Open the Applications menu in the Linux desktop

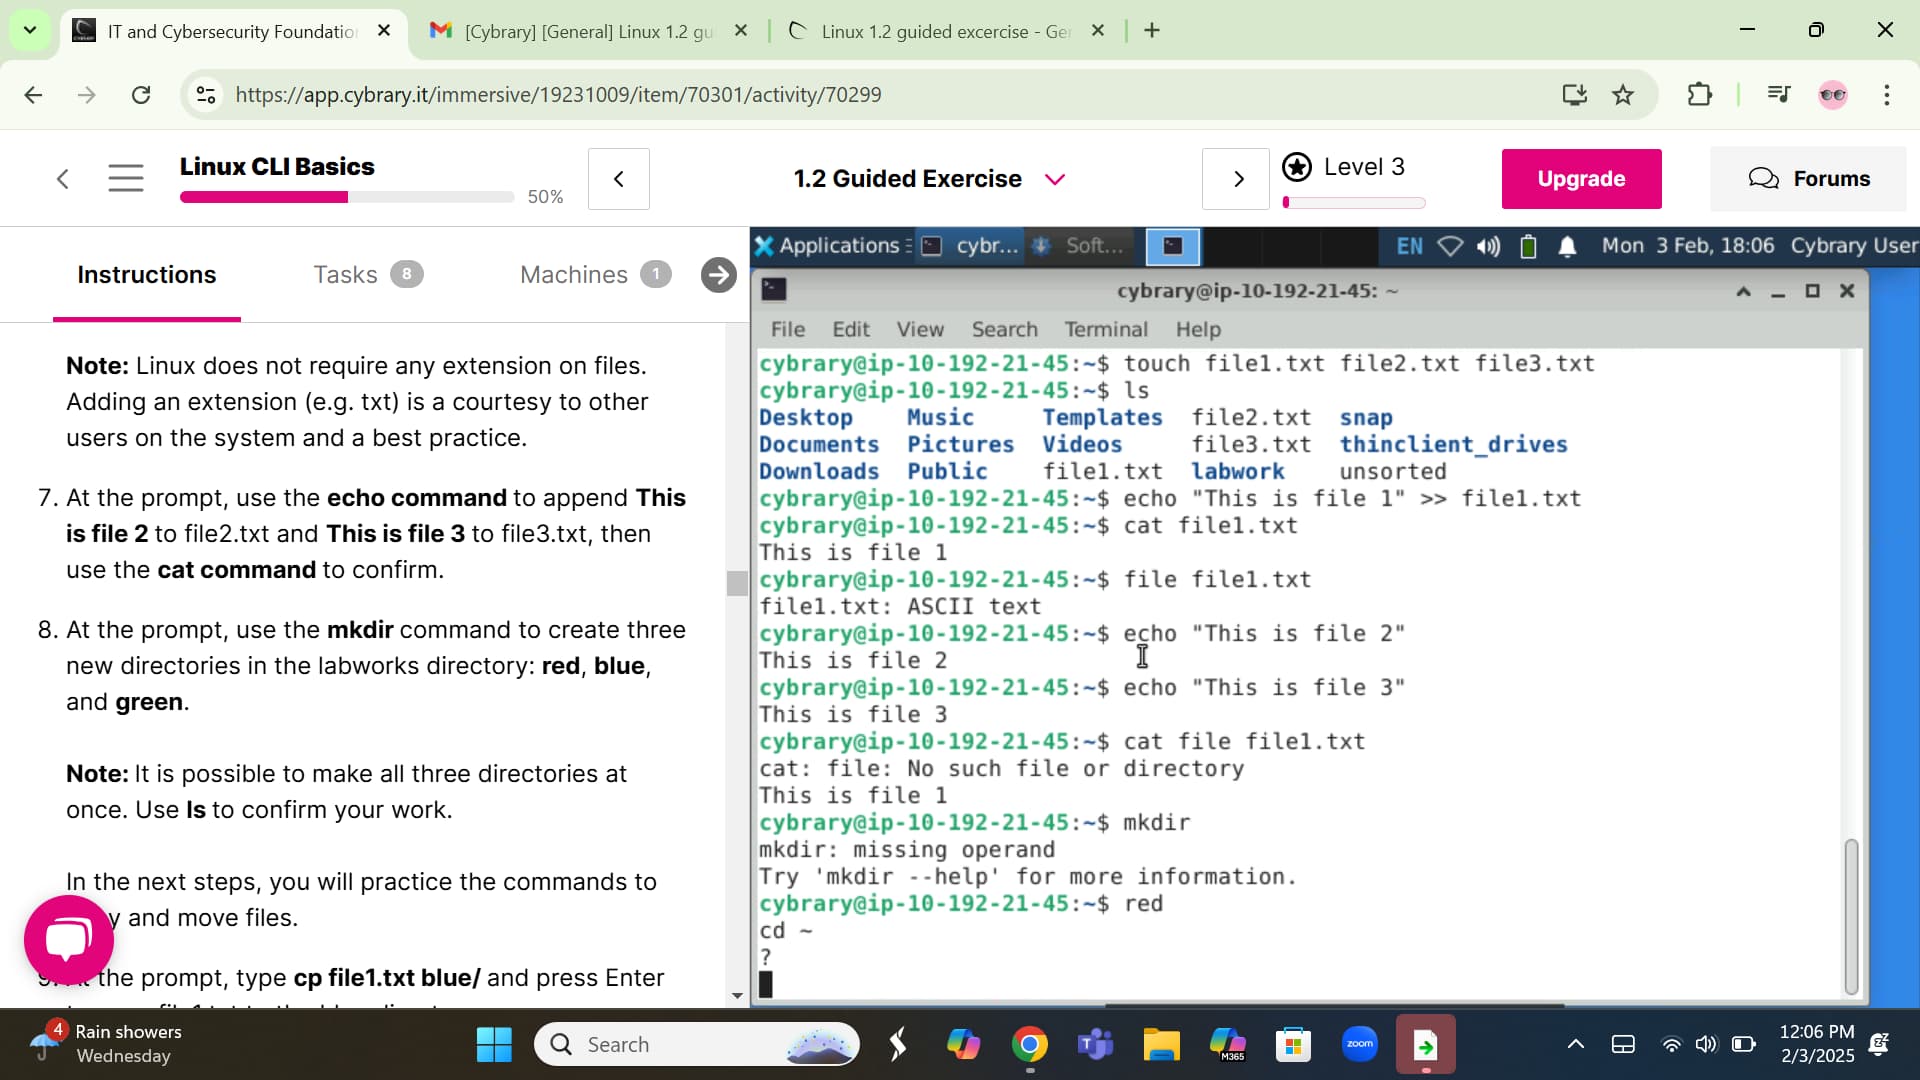[x=828, y=246]
